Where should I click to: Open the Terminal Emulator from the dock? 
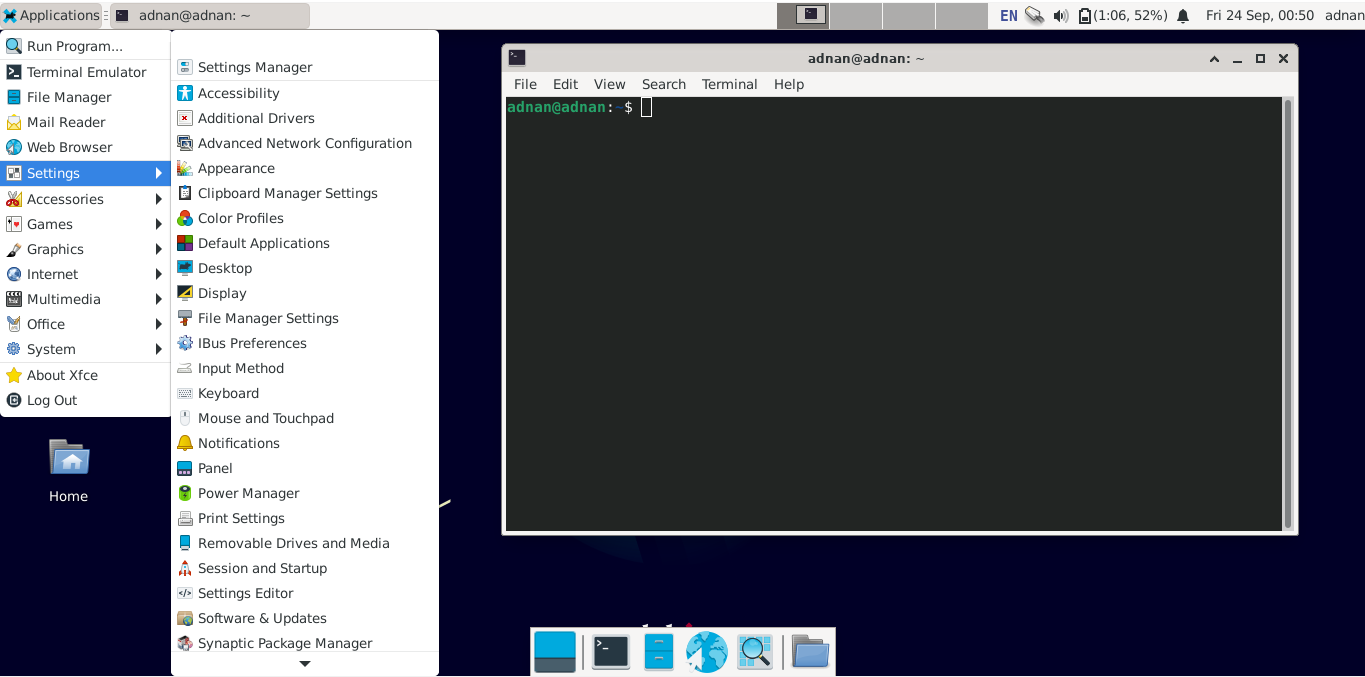pyautogui.click(x=609, y=651)
